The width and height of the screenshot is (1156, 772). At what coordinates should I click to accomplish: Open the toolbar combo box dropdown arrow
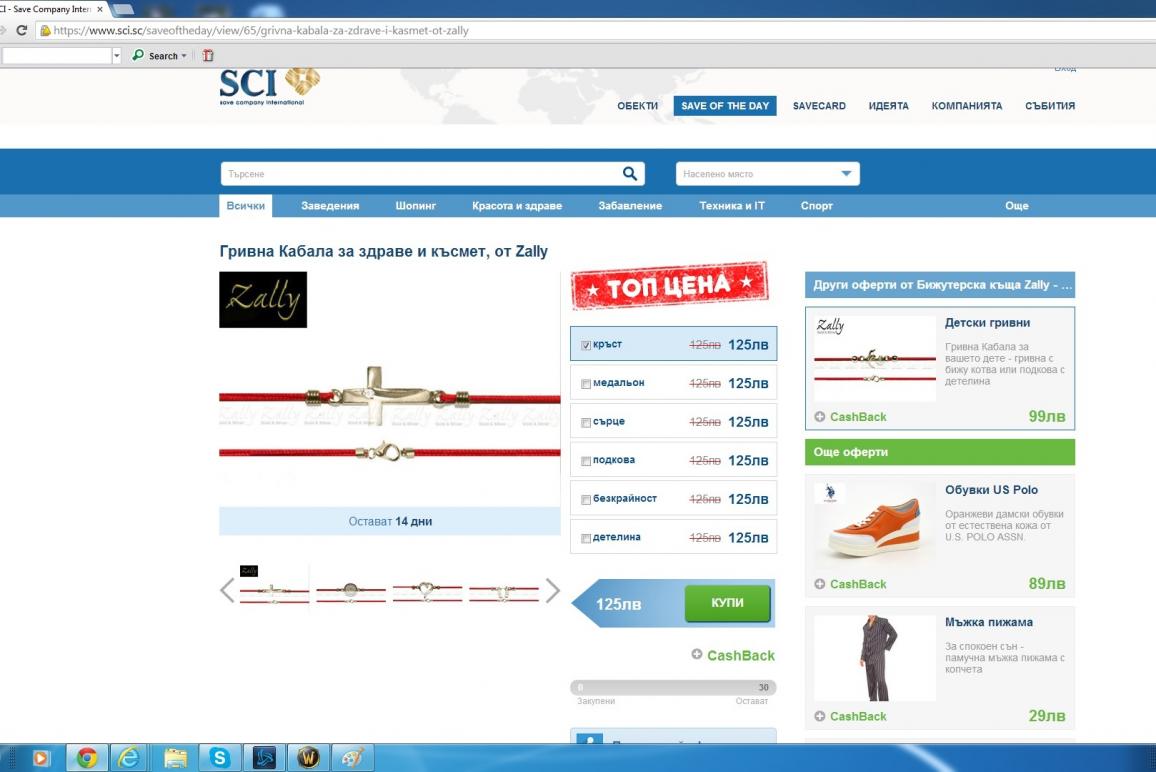pyautogui.click(x=116, y=55)
